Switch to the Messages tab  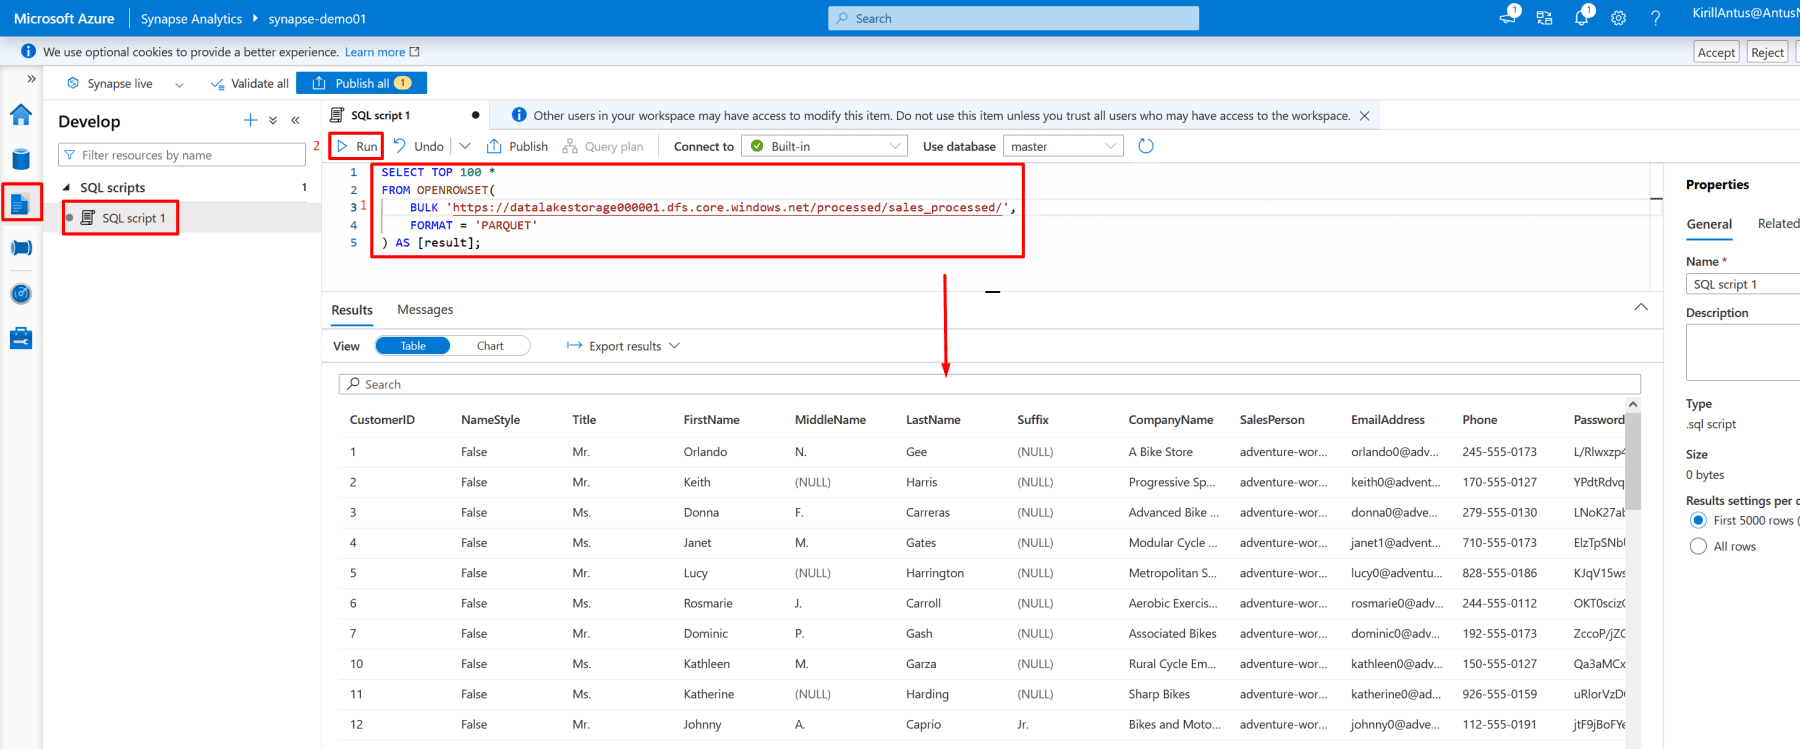[x=425, y=310]
